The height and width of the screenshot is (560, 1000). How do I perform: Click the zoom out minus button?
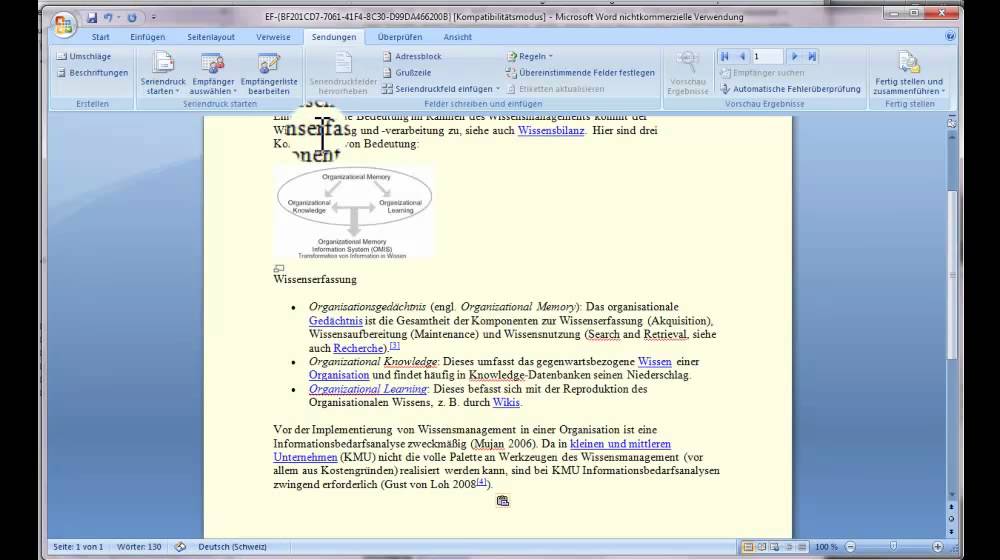click(x=850, y=547)
